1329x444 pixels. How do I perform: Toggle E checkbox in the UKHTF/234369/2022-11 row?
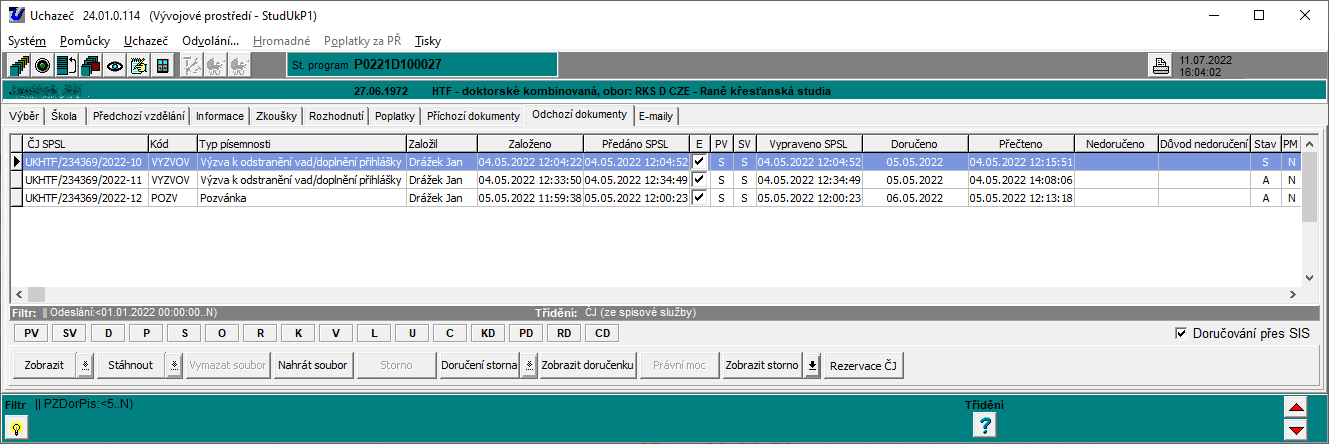pyautogui.click(x=699, y=180)
